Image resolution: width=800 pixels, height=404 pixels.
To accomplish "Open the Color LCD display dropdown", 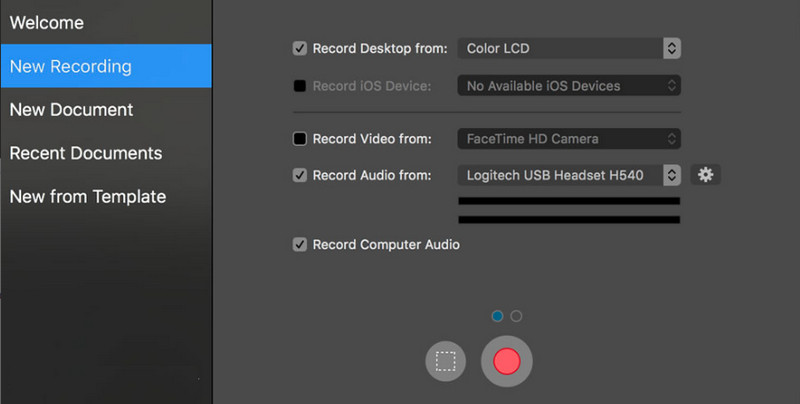I will 569,48.
